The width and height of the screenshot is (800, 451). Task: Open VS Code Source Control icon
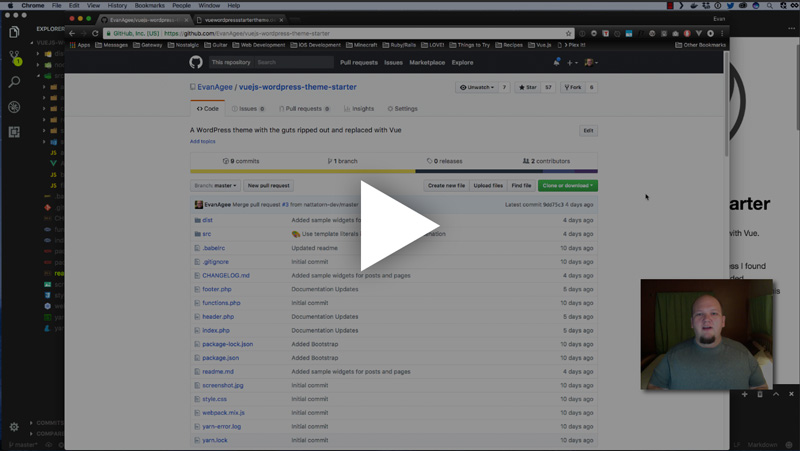15,58
